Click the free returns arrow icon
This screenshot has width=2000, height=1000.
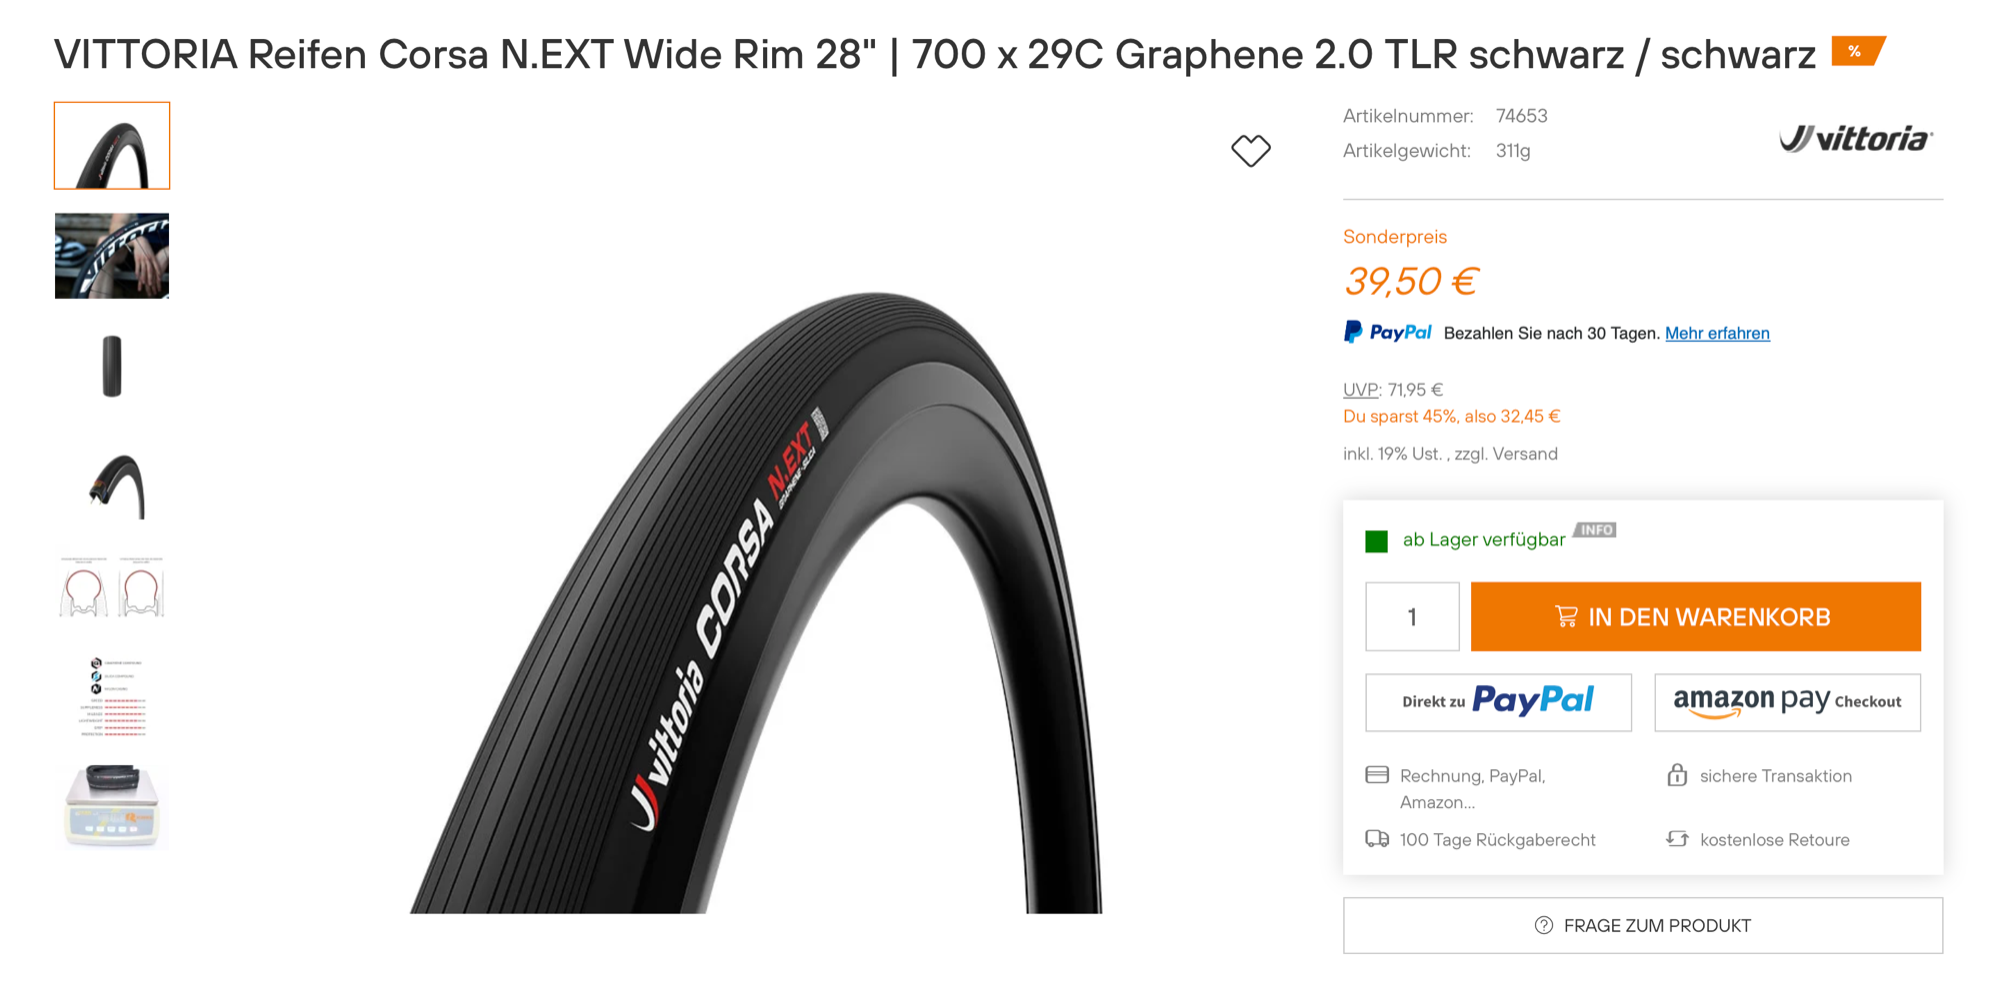coord(1677,839)
